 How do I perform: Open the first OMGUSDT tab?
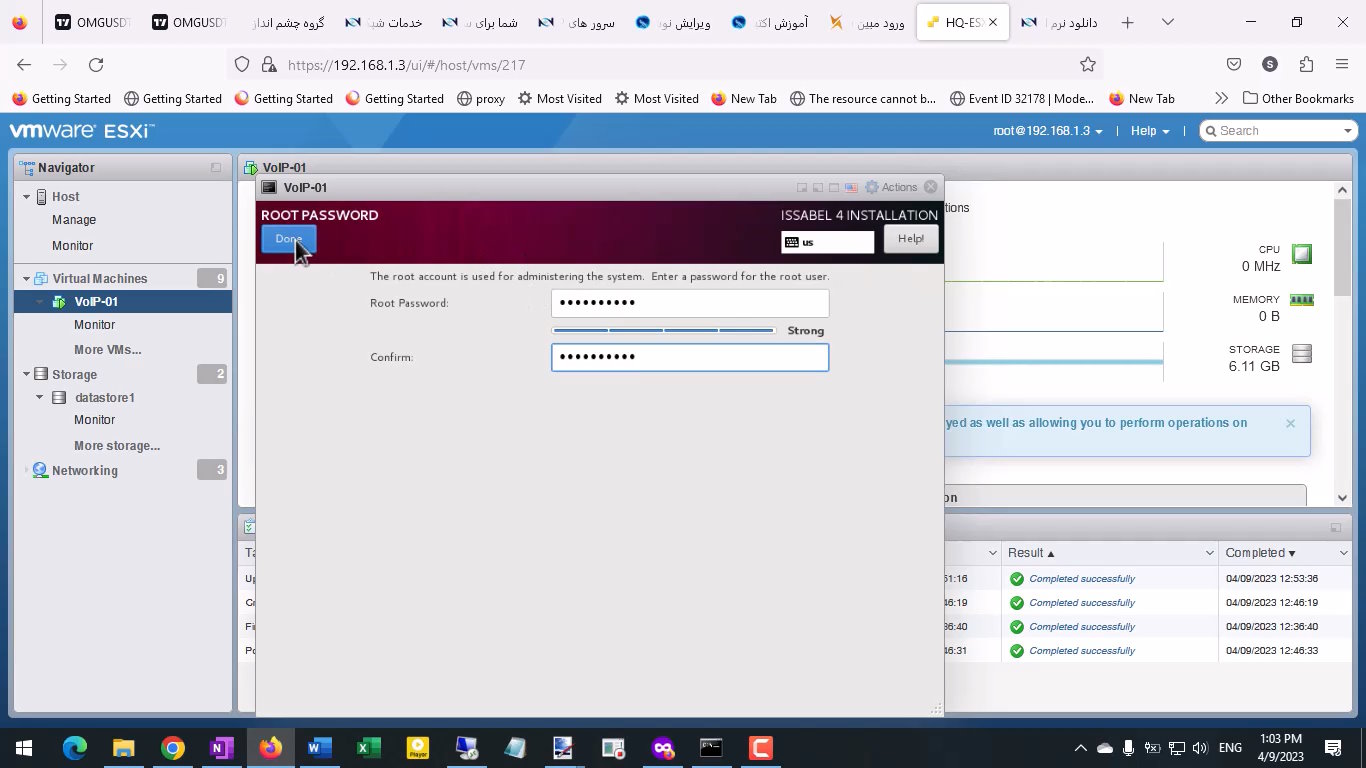tap(93, 22)
